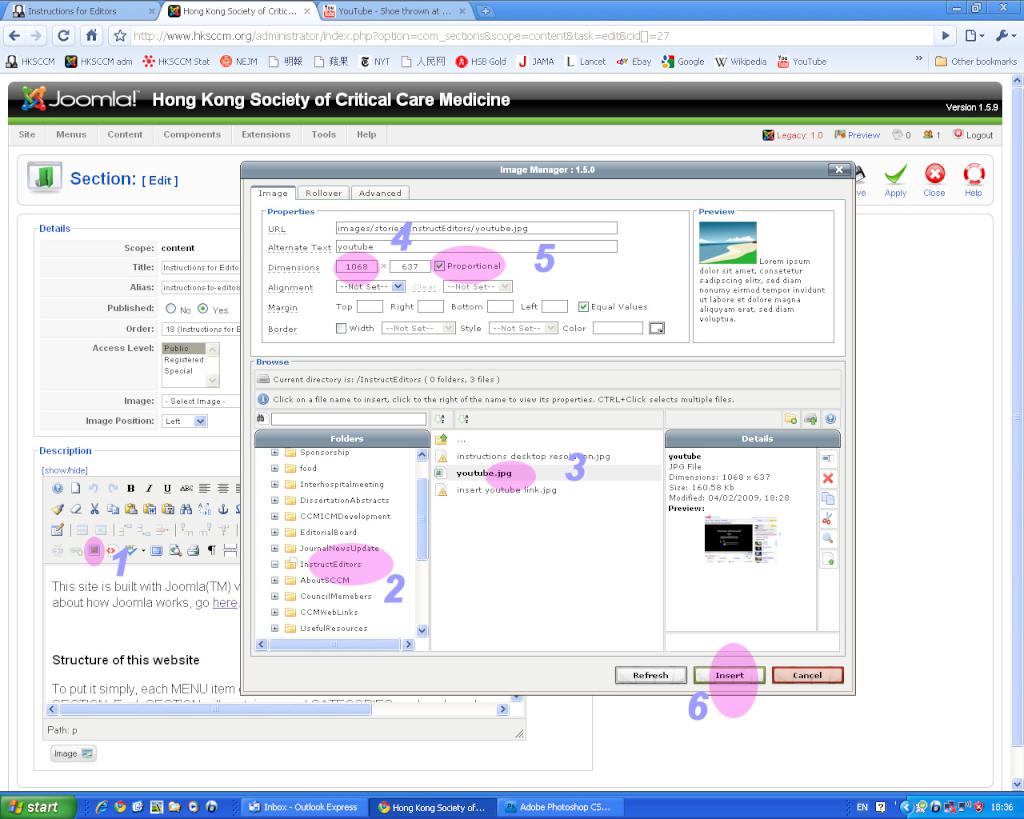Open the border Width dropdown
The width and height of the screenshot is (1024, 819).
(419, 329)
